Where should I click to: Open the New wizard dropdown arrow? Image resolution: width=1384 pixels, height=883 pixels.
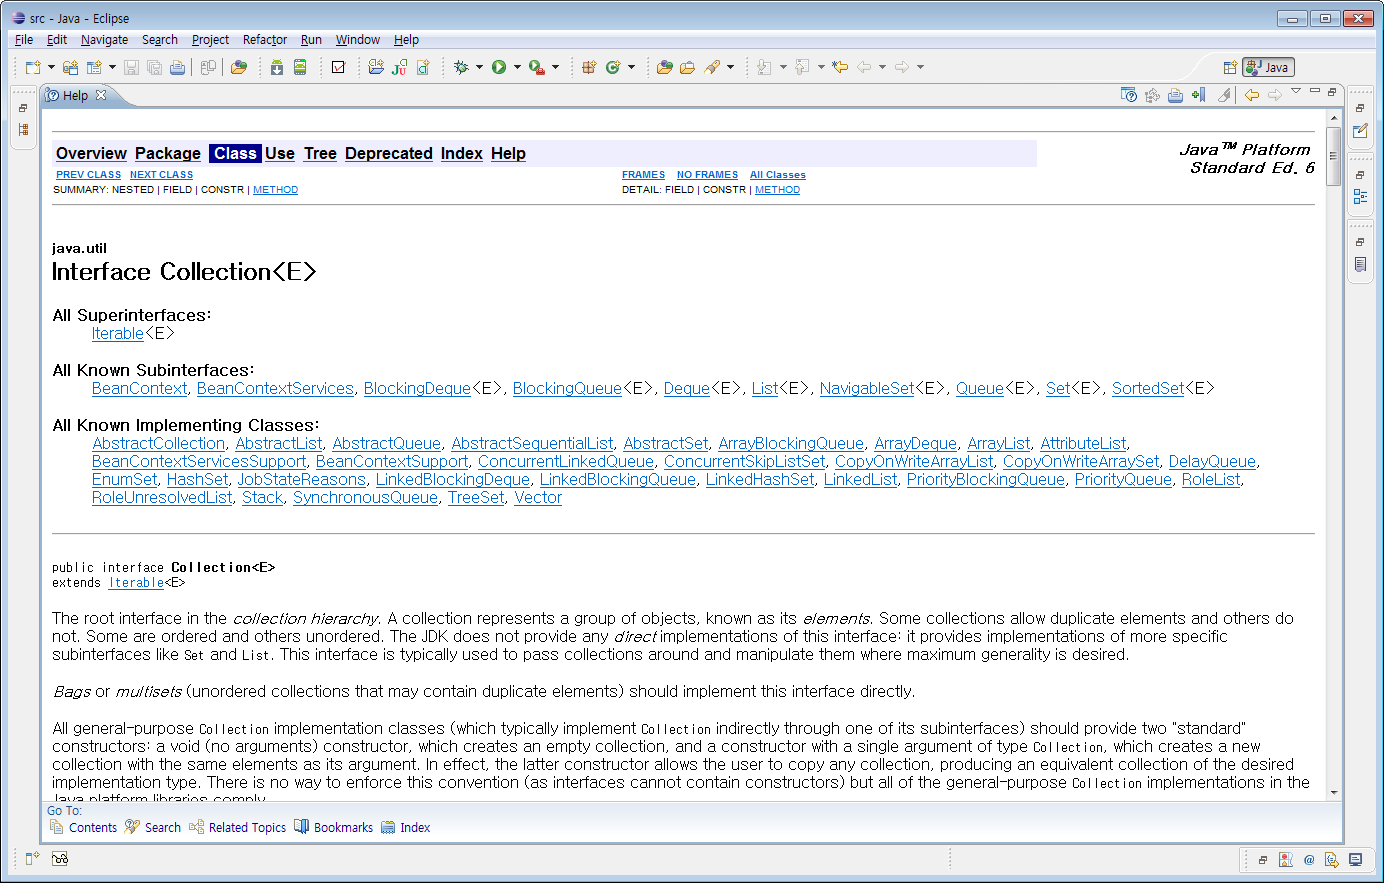point(50,67)
